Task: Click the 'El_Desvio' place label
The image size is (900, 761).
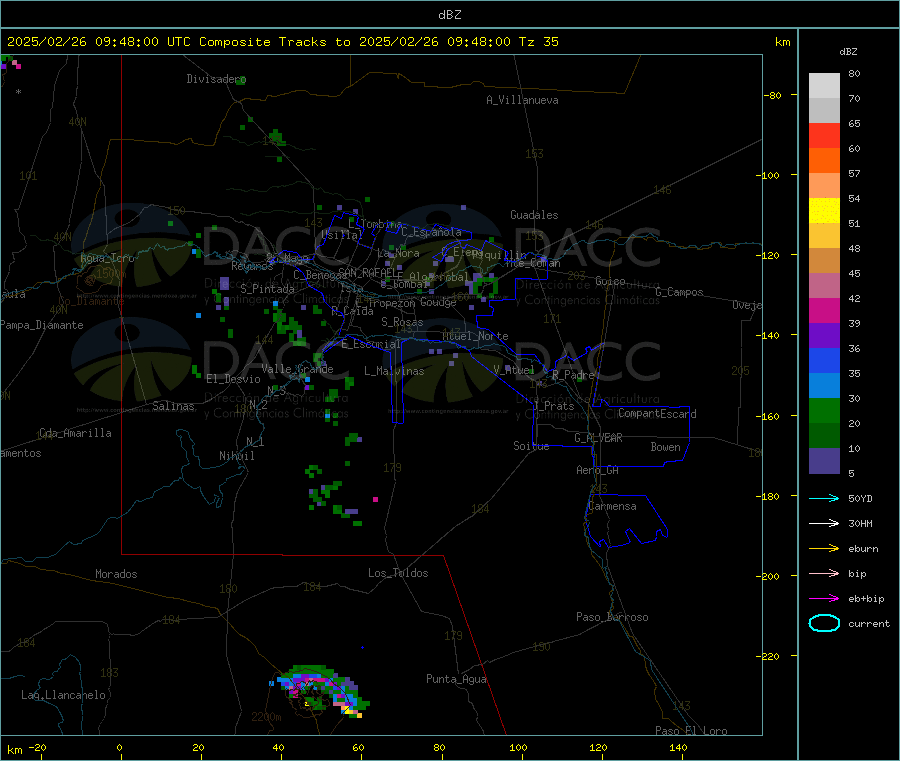Action: point(234,379)
